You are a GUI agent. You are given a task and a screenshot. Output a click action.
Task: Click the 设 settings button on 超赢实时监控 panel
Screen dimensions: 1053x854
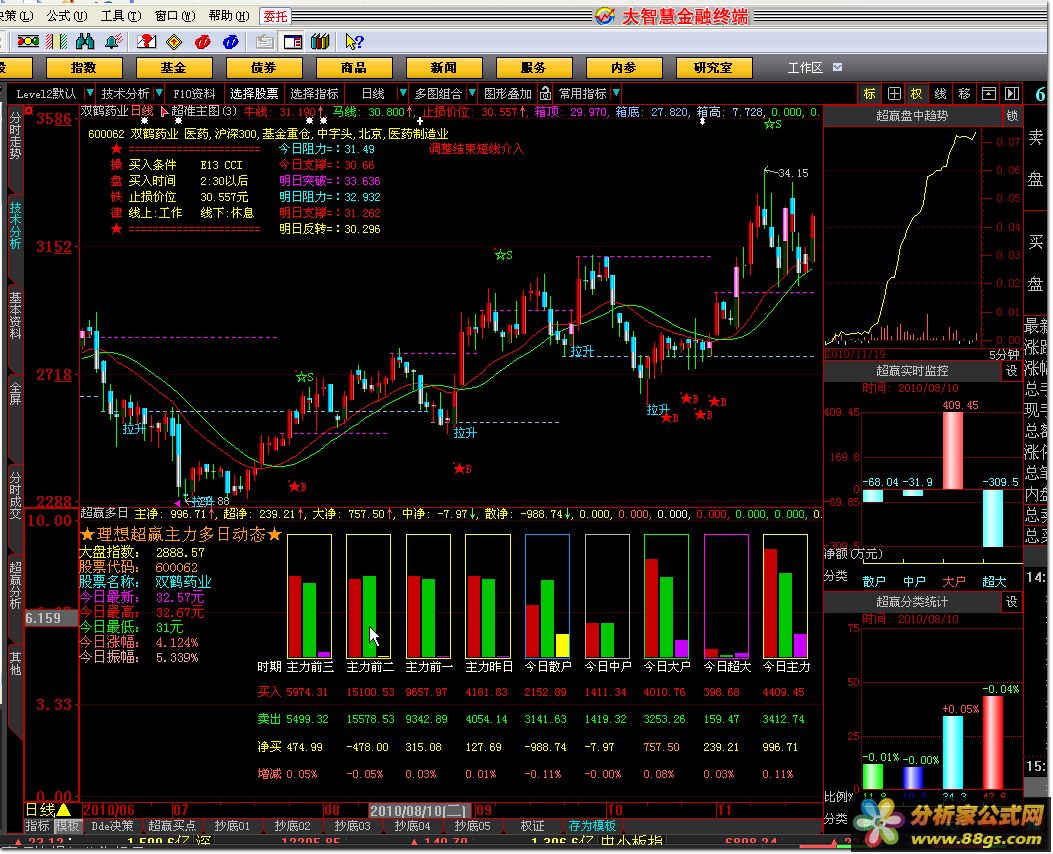click(x=1011, y=371)
